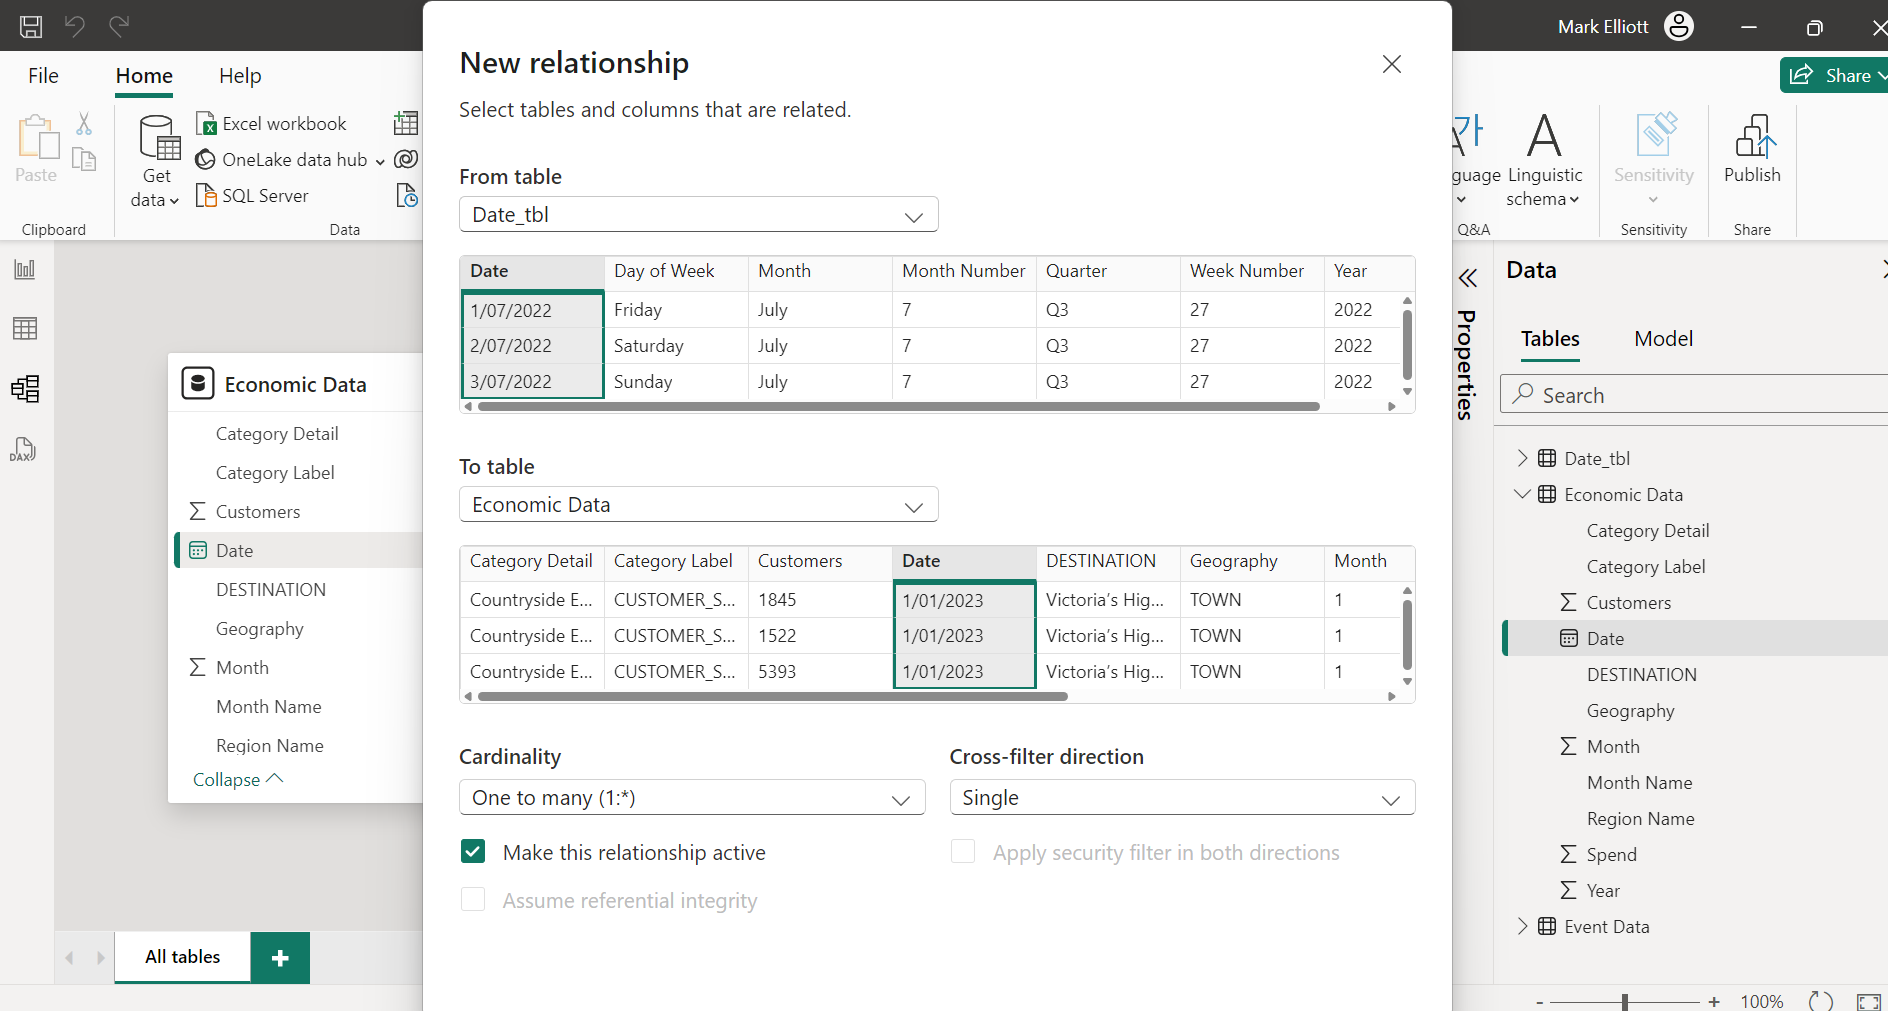Open Model view in left sidebar
The image size is (1888, 1011).
(25, 388)
